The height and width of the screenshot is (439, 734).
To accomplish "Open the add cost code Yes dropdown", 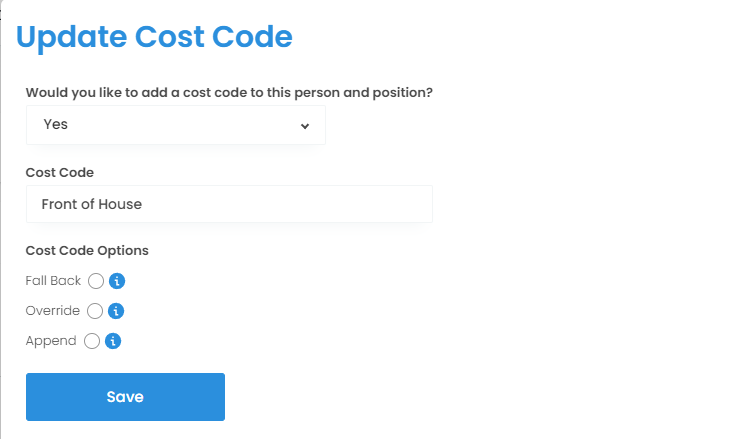I will [x=175, y=125].
